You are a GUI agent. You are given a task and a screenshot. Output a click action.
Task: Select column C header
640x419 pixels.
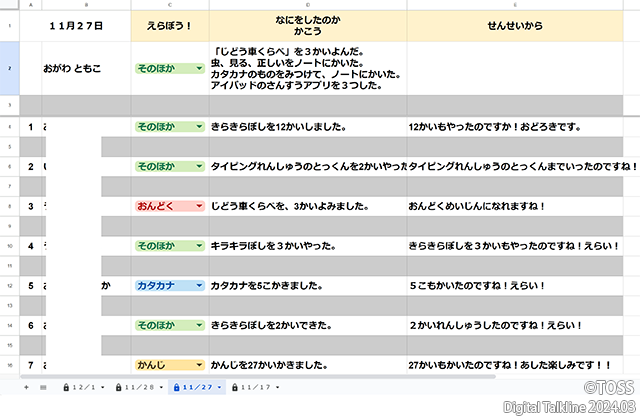pyautogui.click(x=169, y=4)
